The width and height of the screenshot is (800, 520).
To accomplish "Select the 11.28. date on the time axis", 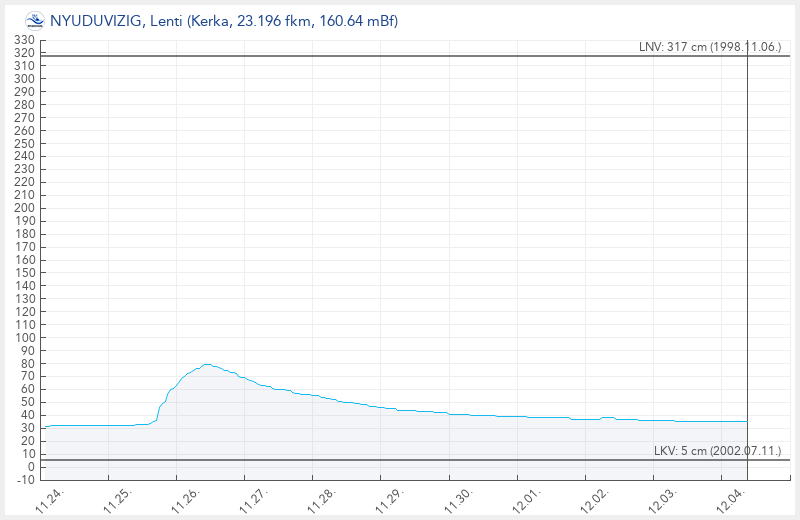I will (x=323, y=500).
